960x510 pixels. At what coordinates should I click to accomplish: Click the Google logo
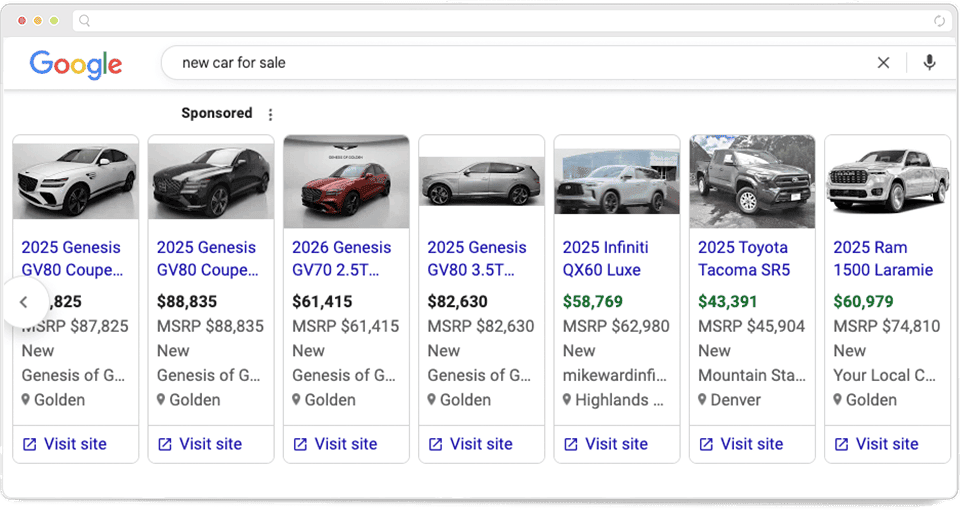[x=76, y=64]
